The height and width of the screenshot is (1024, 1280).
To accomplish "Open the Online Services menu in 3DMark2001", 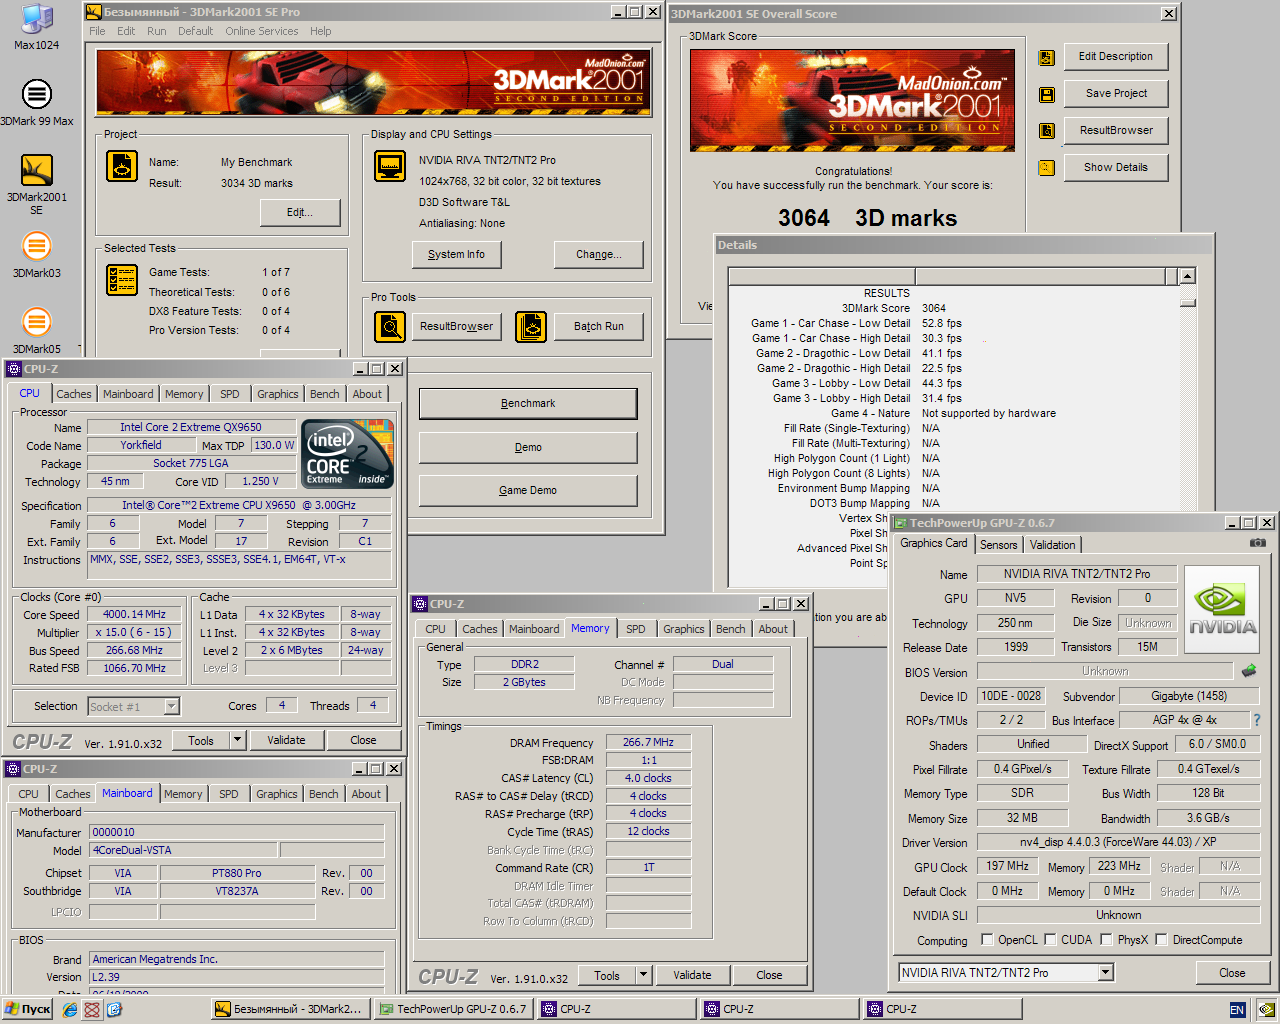I will click(262, 31).
